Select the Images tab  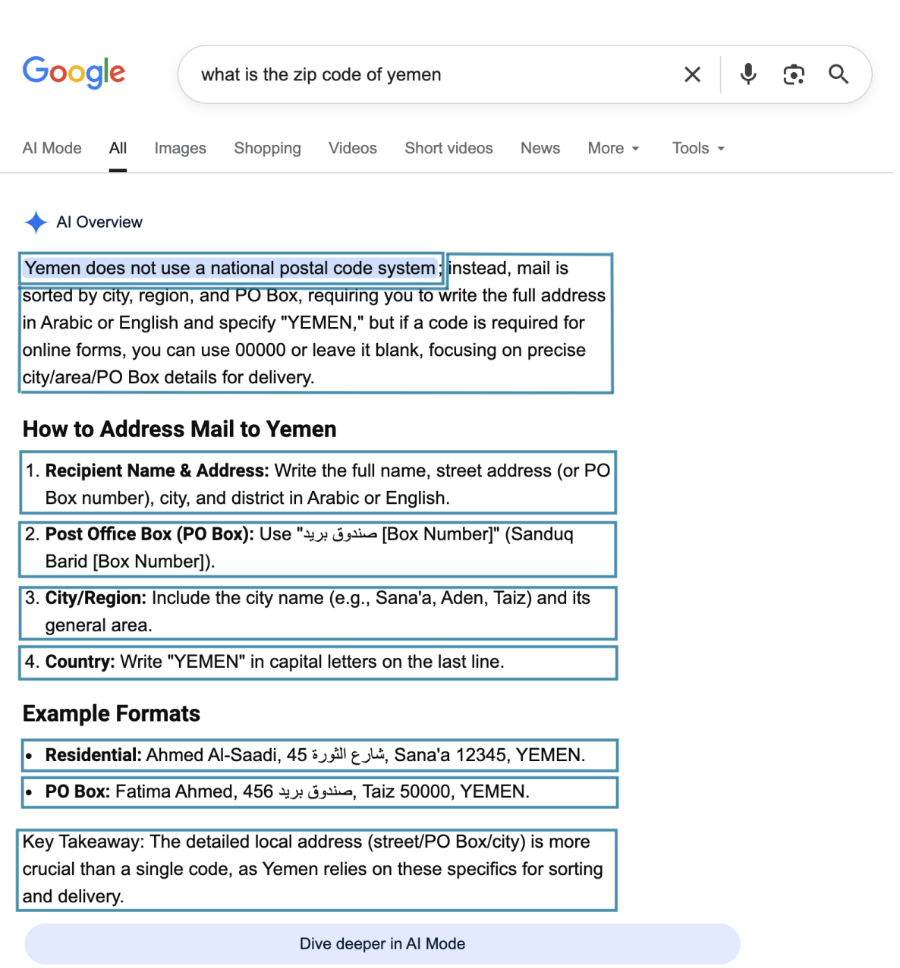(180, 148)
